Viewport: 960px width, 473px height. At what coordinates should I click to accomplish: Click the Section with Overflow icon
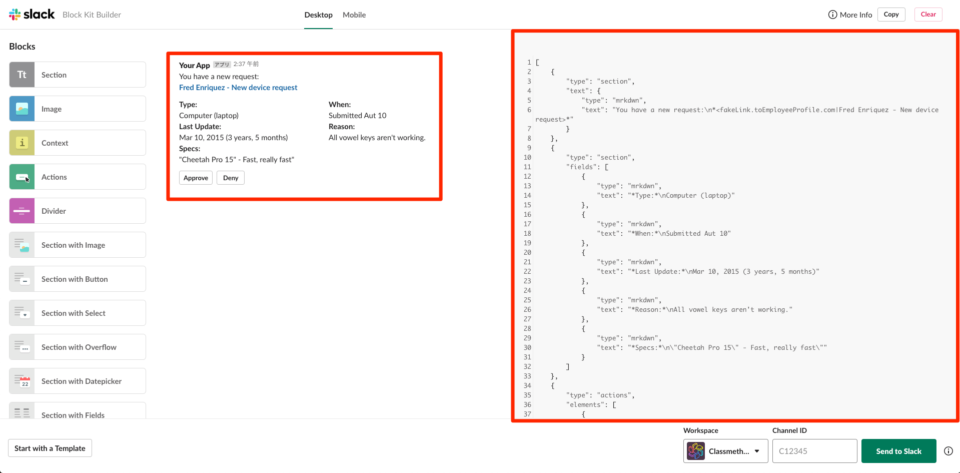21,347
